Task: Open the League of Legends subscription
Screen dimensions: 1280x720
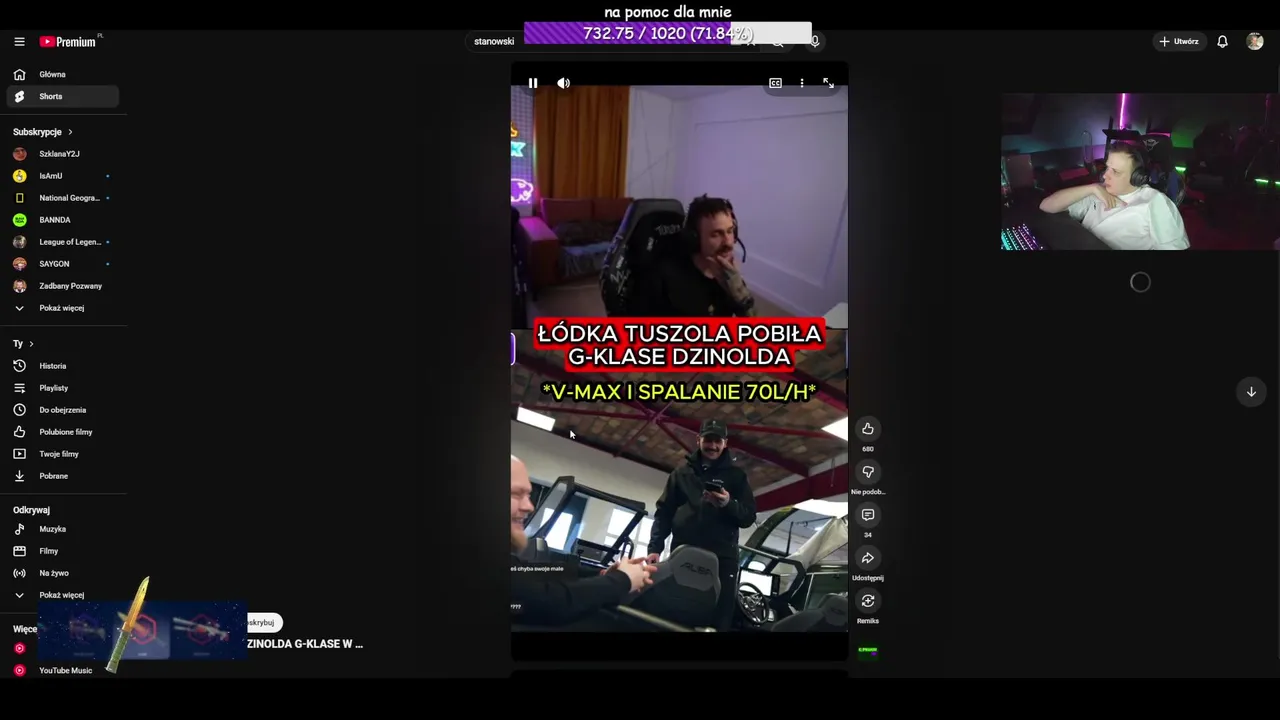Action: click(62, 242)
